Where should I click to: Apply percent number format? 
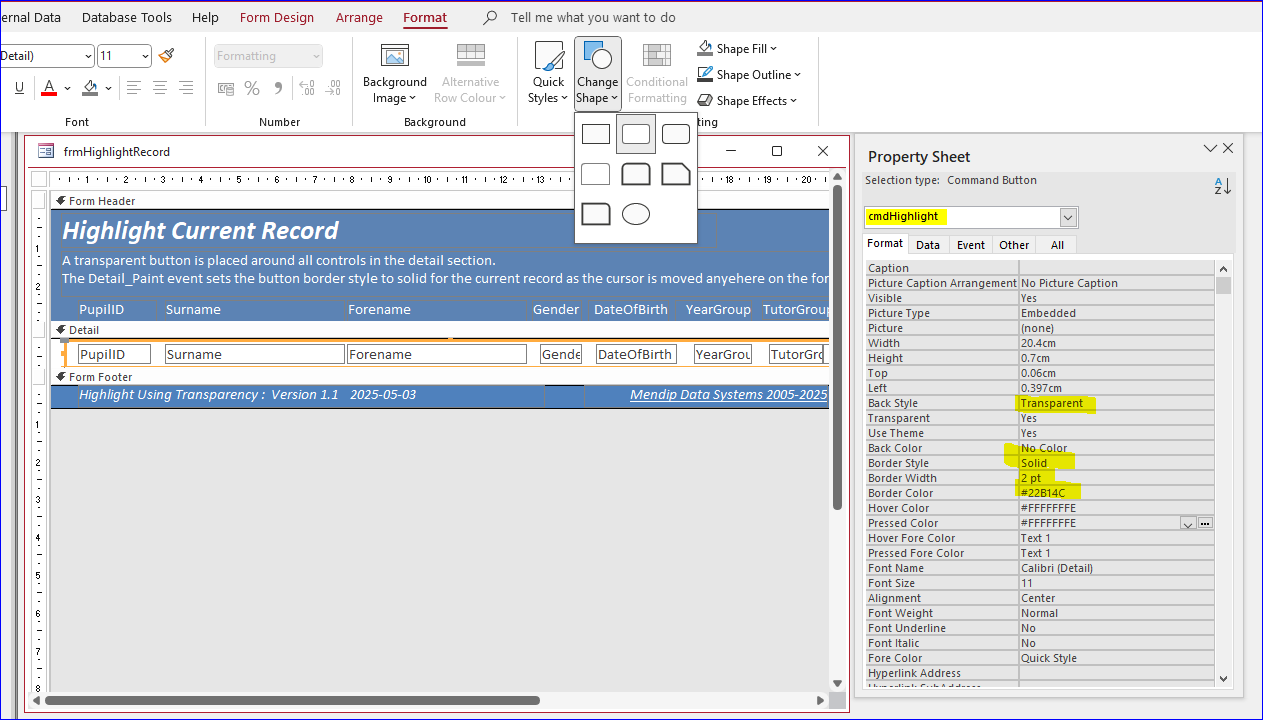tap(252, 88)
